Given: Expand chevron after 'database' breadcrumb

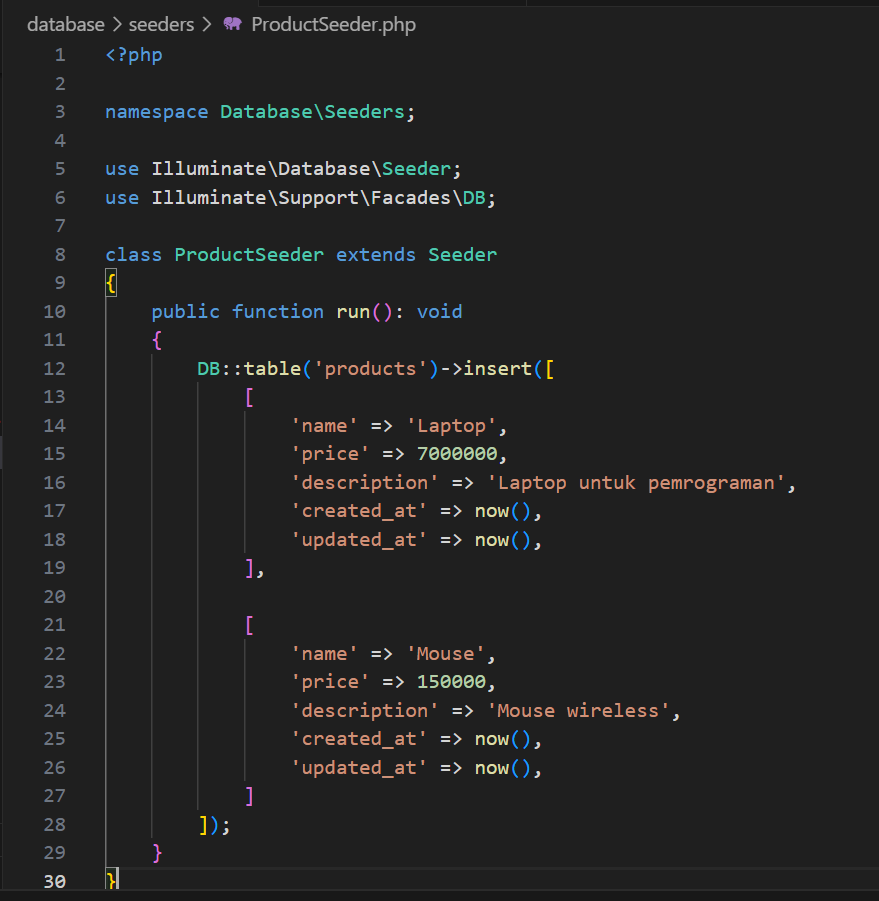Looking at the screenshot, I should [x=117, y=24].
